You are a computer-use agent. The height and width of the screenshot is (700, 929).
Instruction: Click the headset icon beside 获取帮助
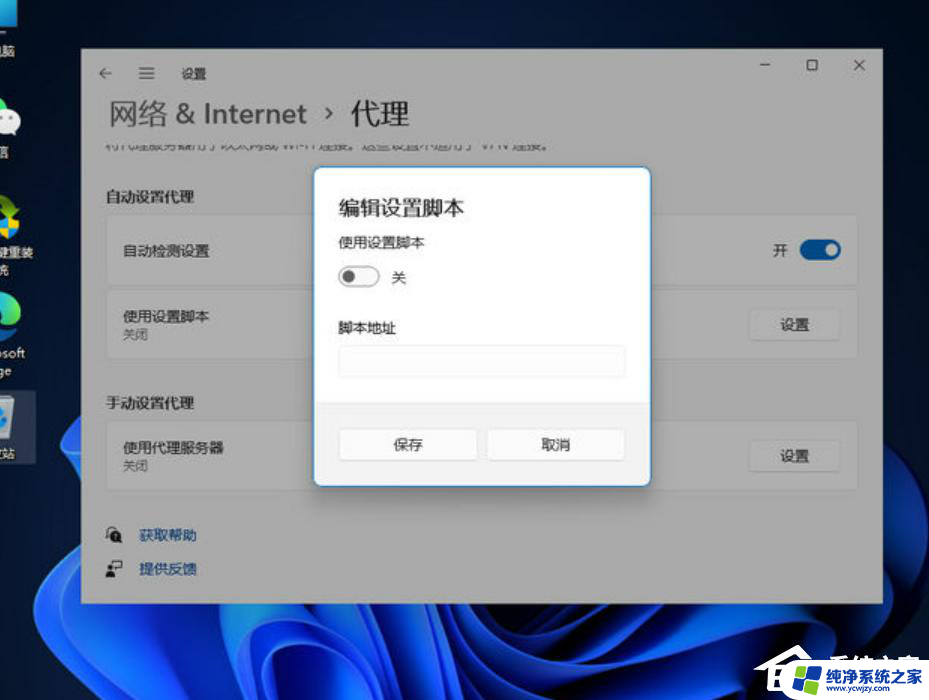coord(115,535)
